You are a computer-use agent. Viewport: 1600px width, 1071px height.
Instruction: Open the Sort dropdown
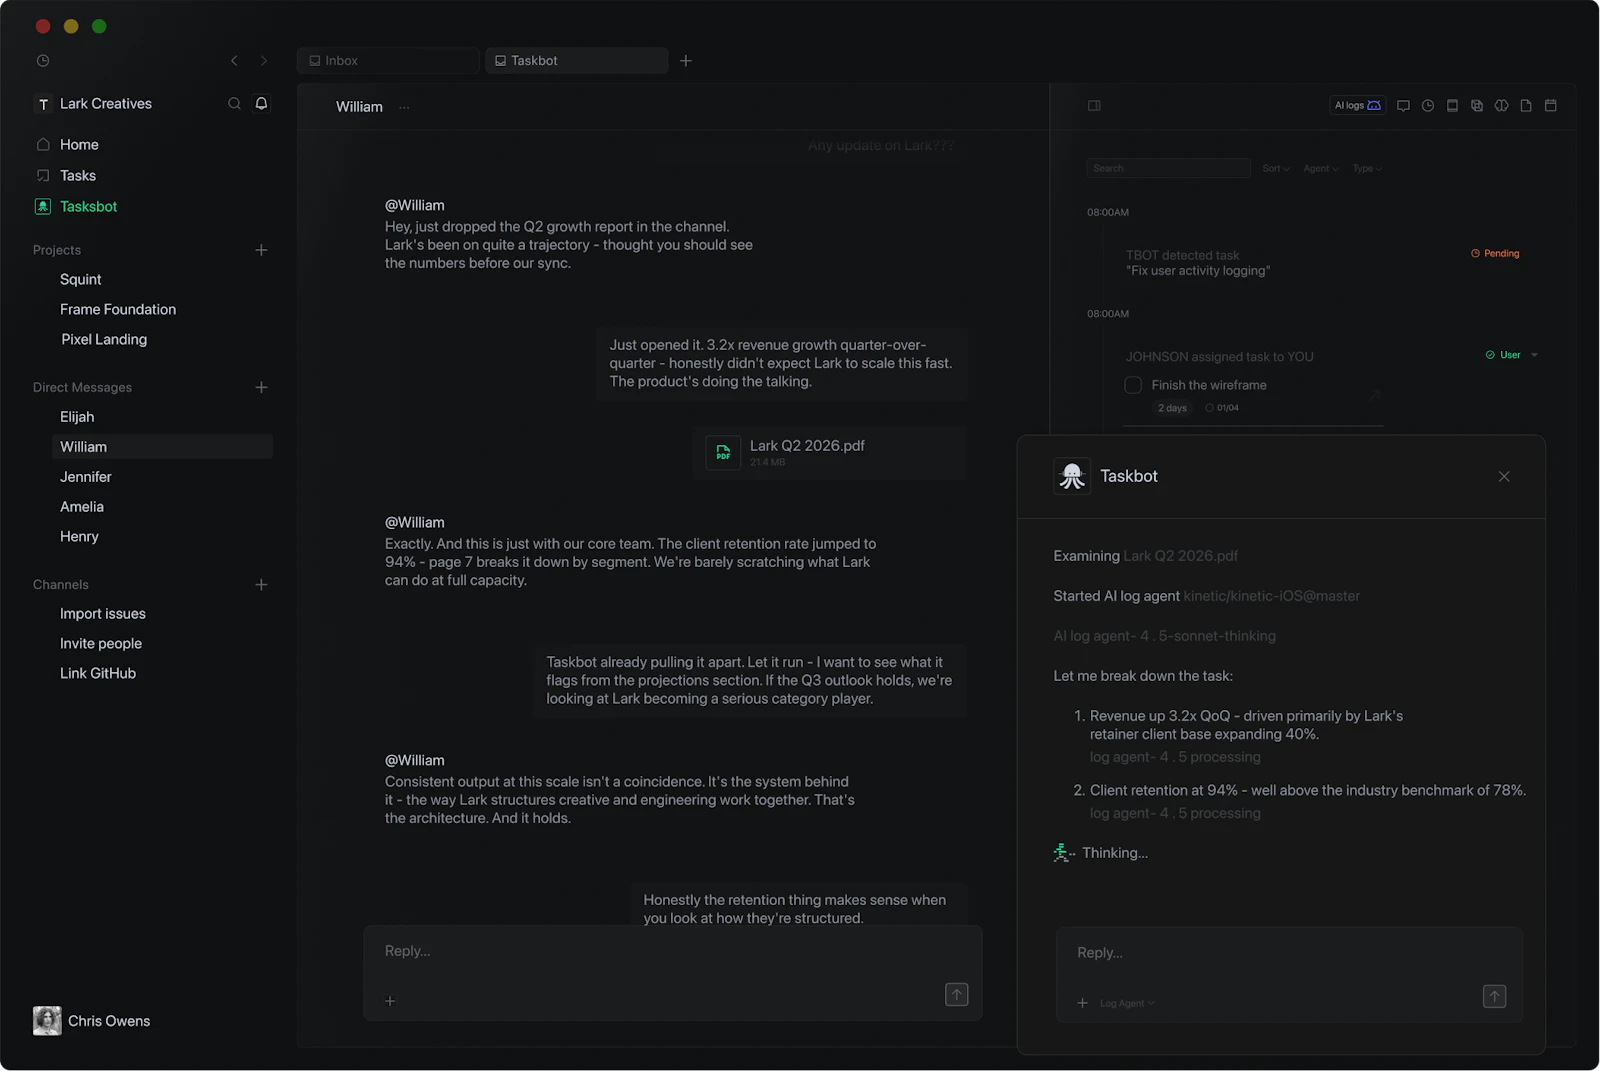(1276, 169)
